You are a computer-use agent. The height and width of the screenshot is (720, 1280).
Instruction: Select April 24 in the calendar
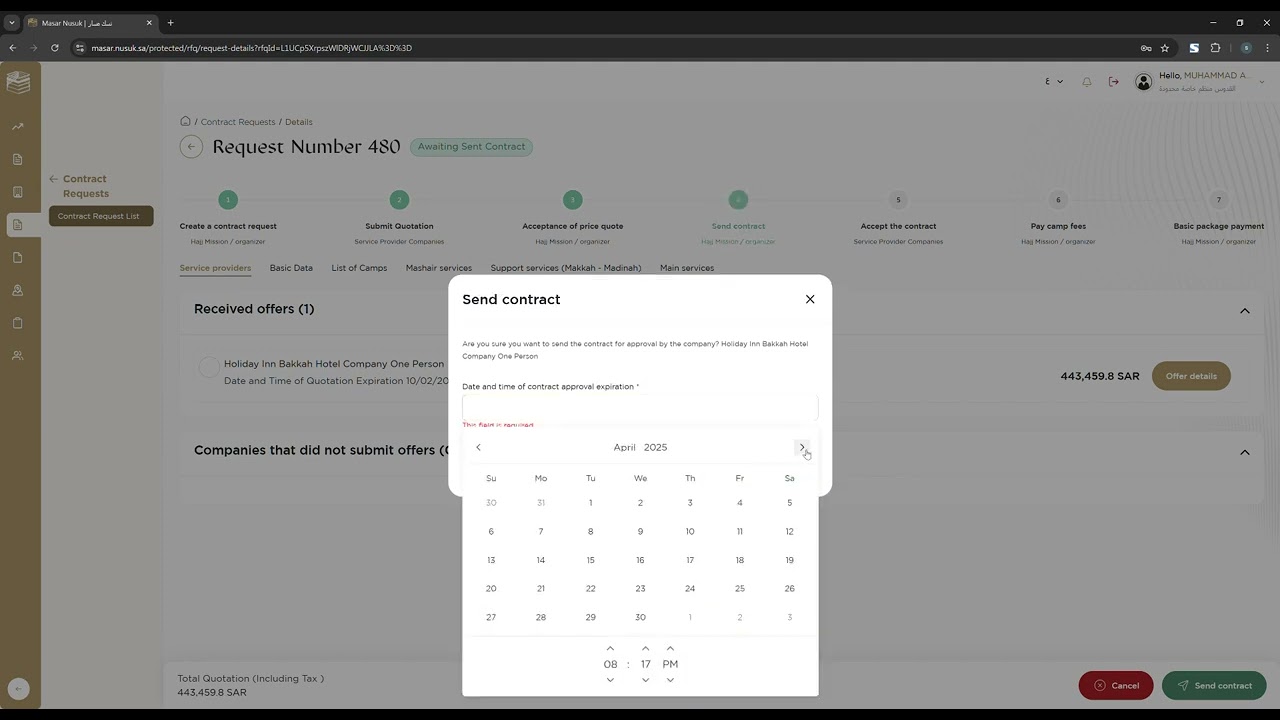(690, 588)
